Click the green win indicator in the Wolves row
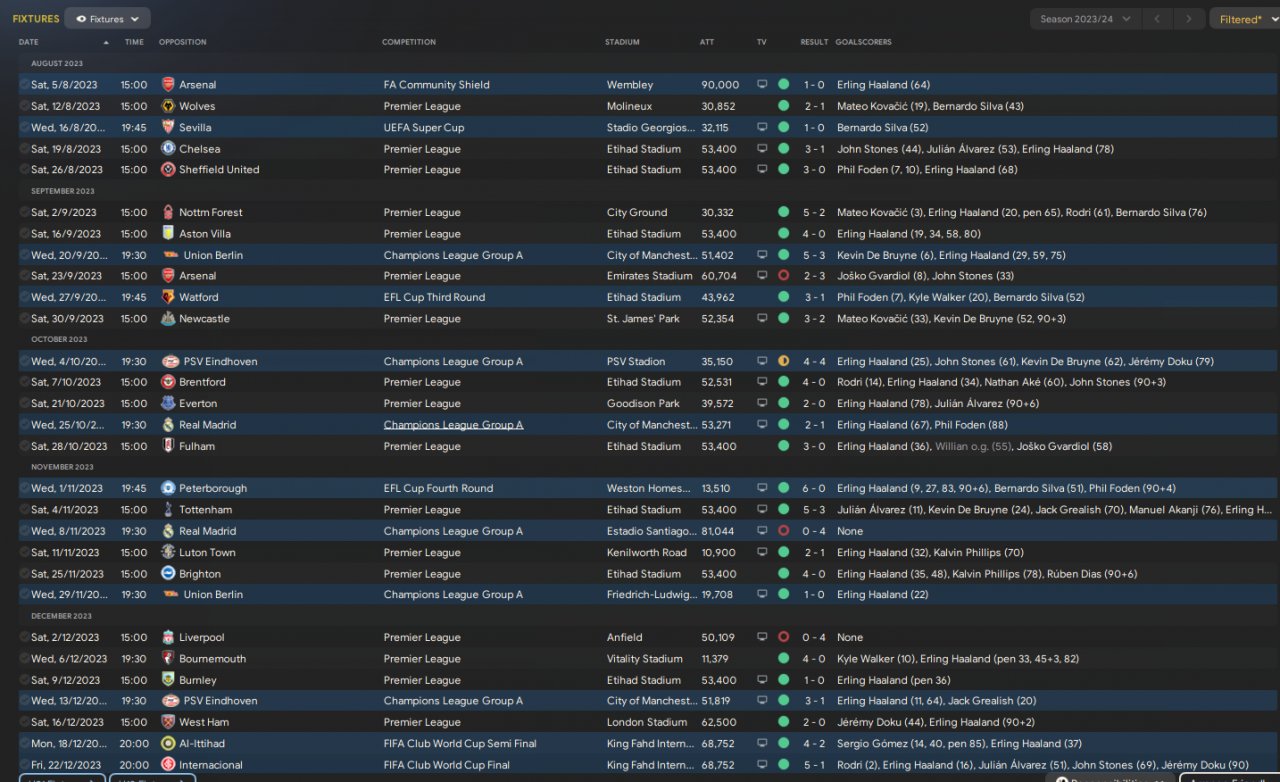Screen dimensions: 1280x782 (783, 106)
